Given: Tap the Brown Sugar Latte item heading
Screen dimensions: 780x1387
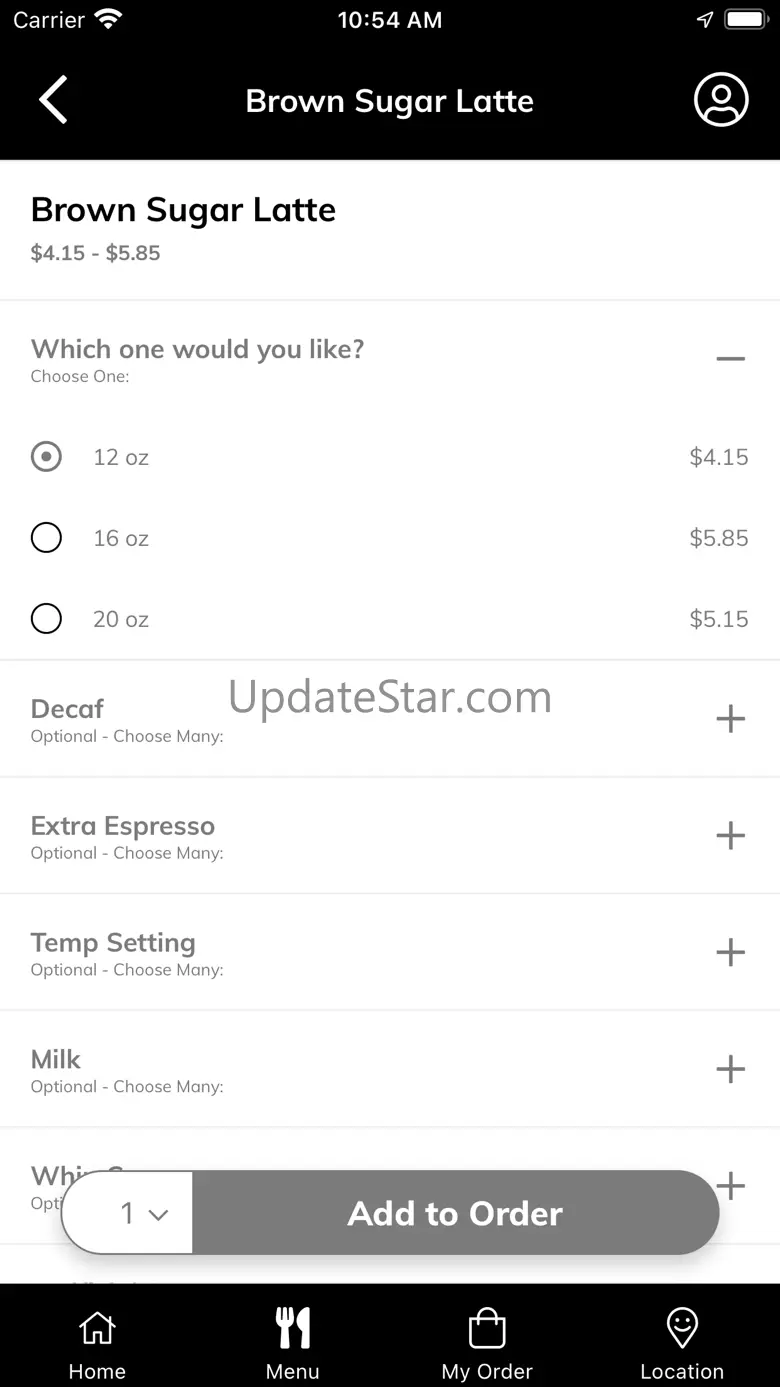Looking at the screenshot, I should [183, 210].
